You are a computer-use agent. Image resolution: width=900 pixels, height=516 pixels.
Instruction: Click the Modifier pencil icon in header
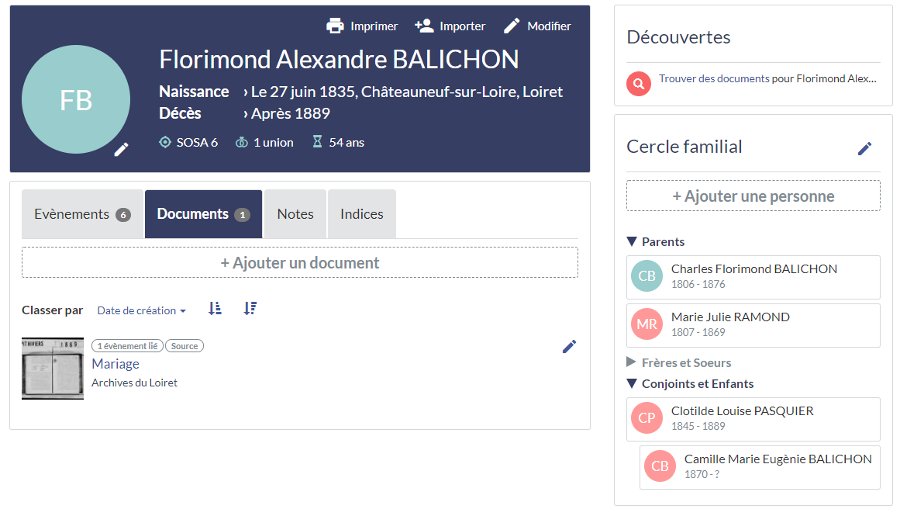click(x=512, y=26)
